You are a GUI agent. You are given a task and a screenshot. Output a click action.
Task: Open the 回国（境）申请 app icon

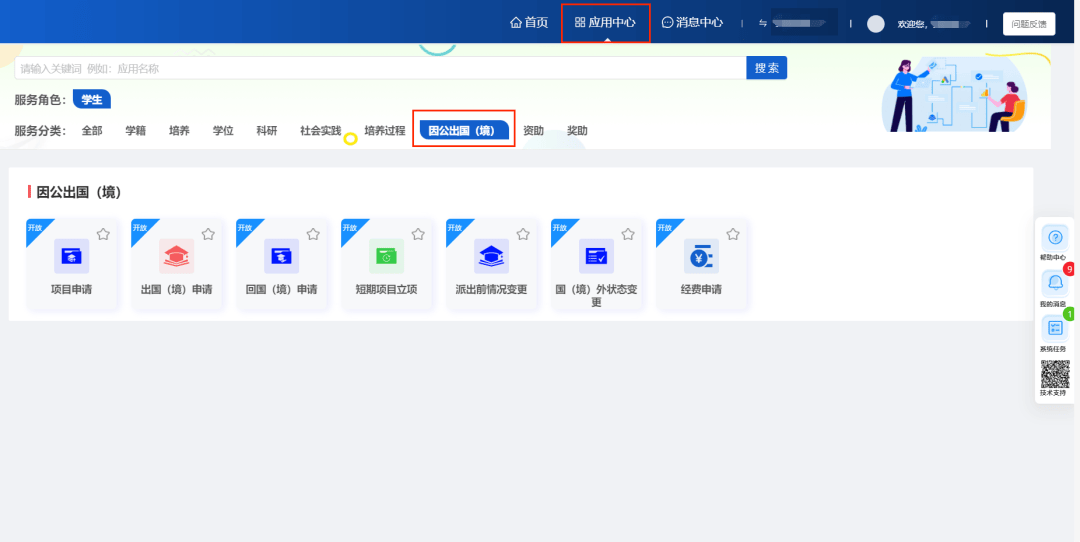281,256
